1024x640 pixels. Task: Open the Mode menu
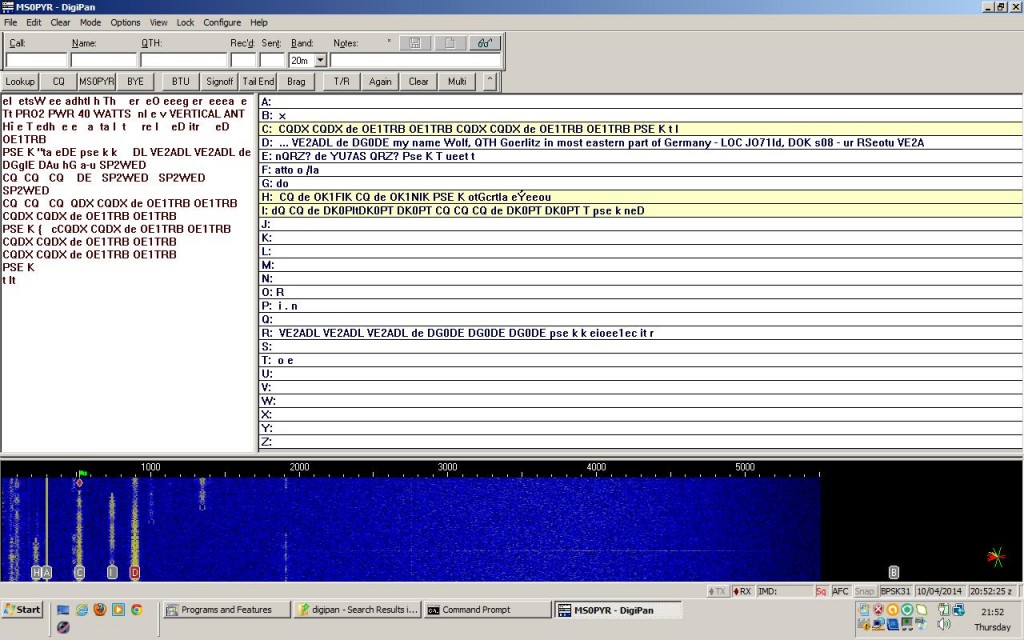(90, 22)
